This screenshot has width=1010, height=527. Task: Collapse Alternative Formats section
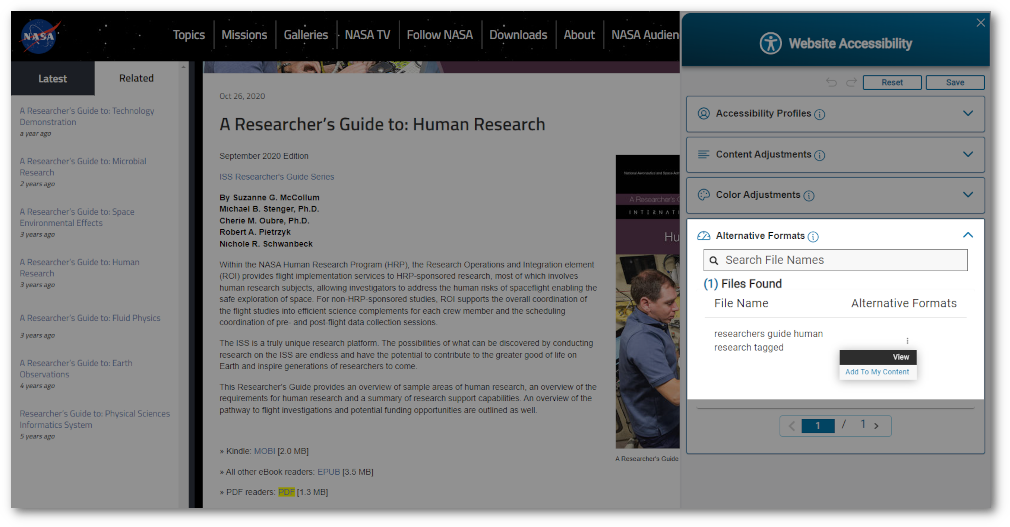967,235
